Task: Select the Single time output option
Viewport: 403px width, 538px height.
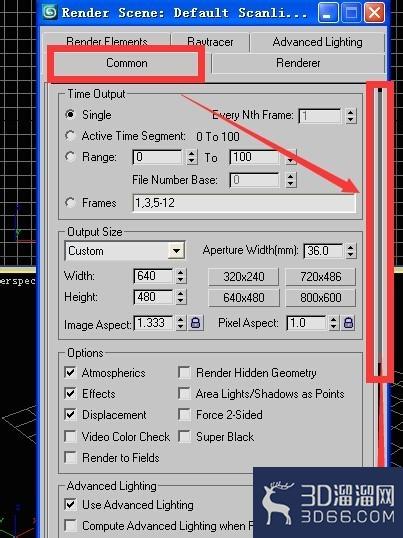Action: click(70, 115)
